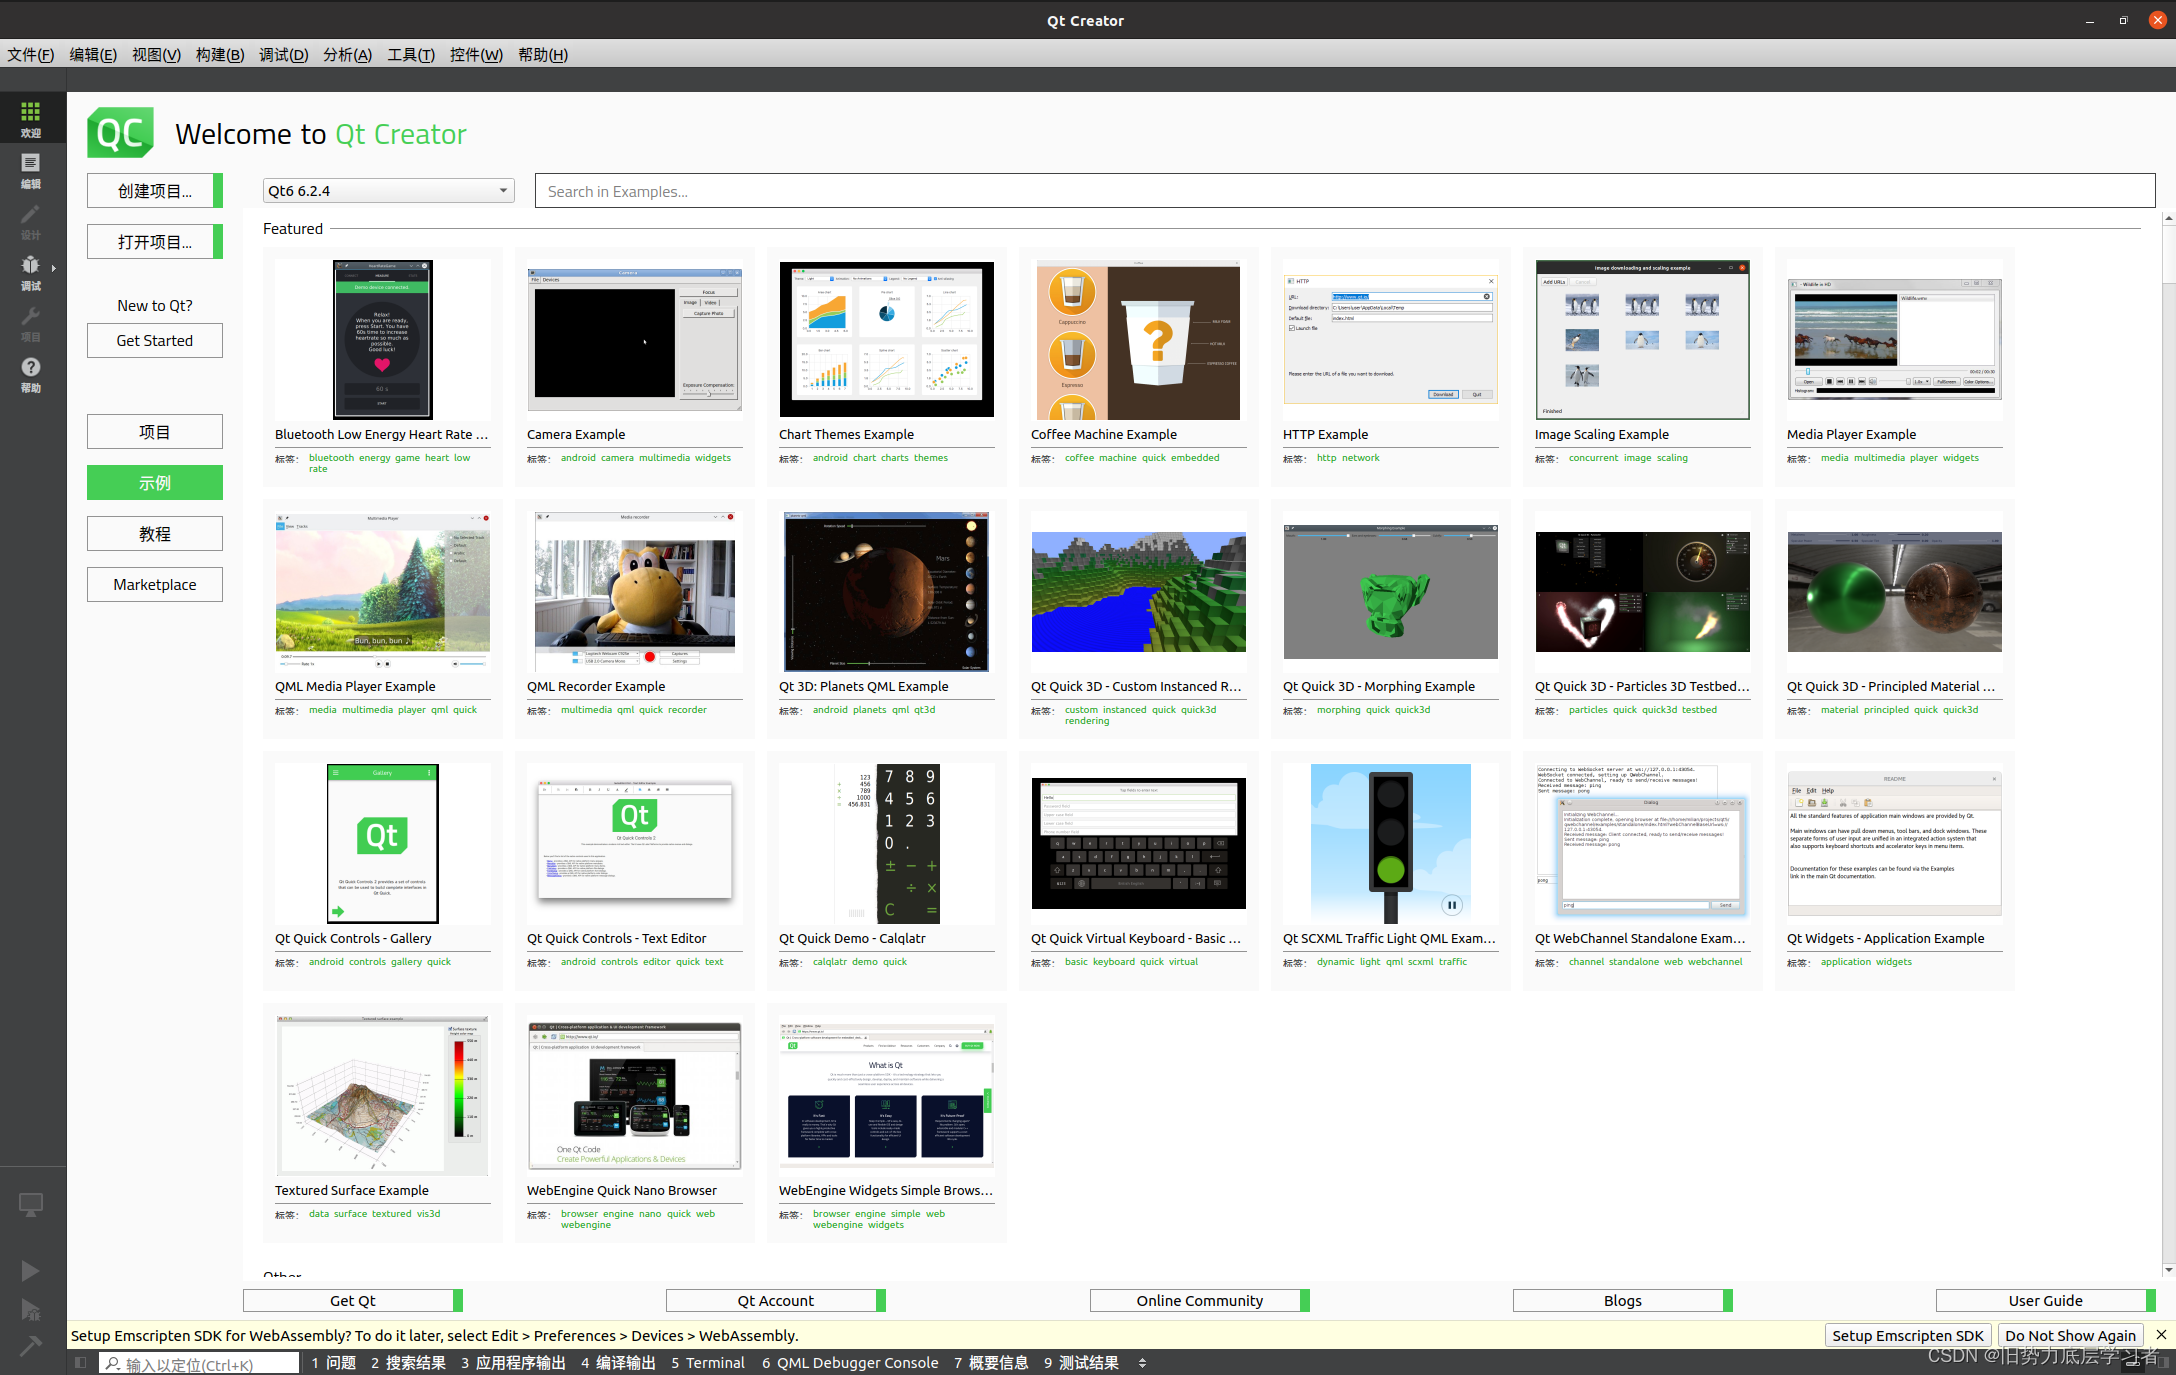The image size is (2176, 1375).
Task: Select the highlighted 示例 (Examples) button
Action: tap(154, 483)
